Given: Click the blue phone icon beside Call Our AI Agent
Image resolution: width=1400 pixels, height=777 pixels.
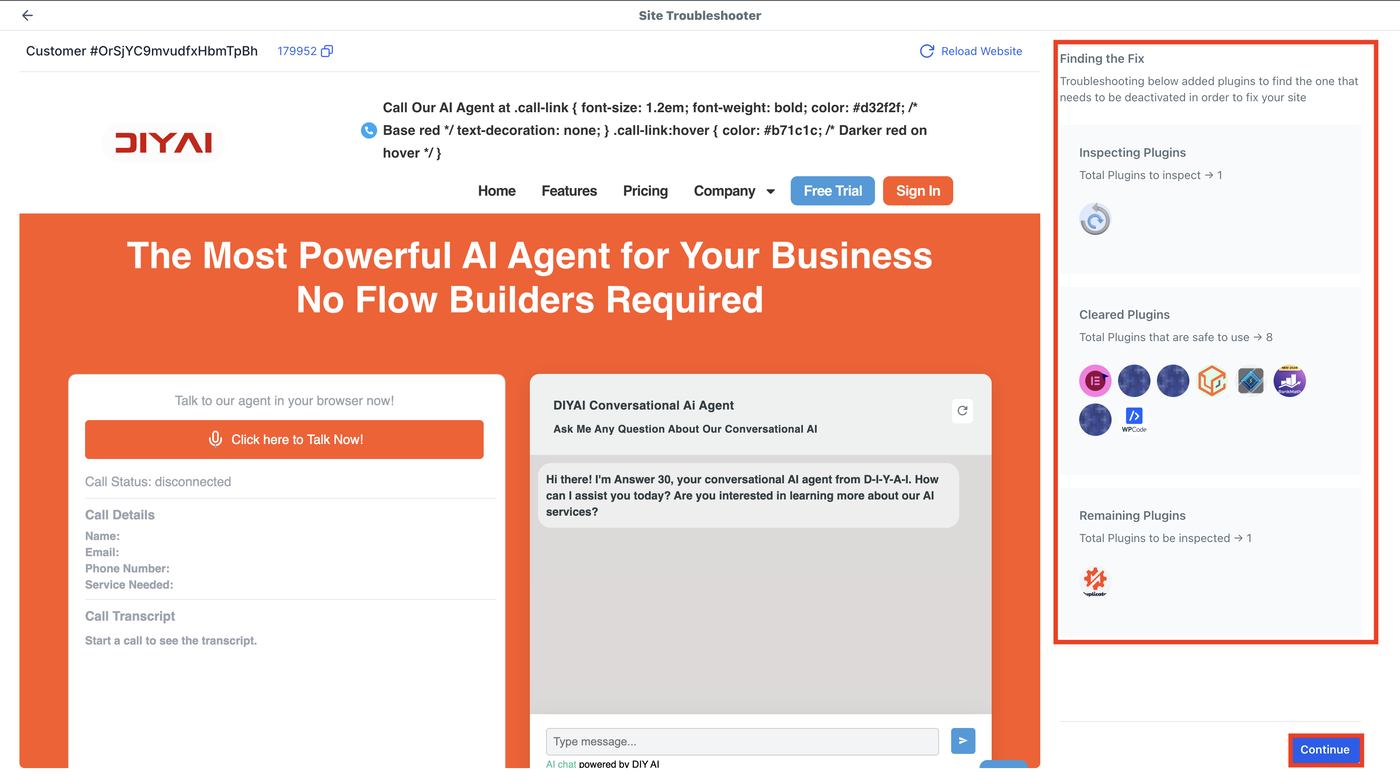Looking at the screenshot, I should tap(369, 130).
